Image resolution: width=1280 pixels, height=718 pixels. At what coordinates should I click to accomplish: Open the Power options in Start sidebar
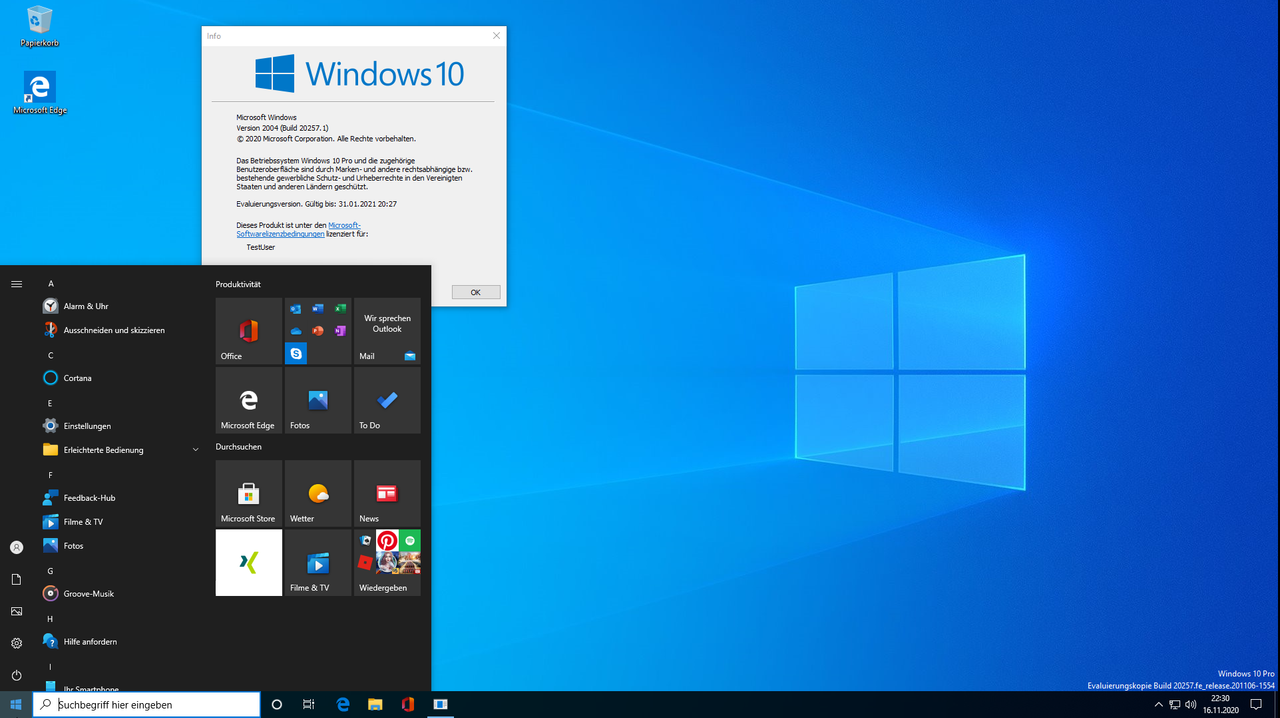click(16, 675)
